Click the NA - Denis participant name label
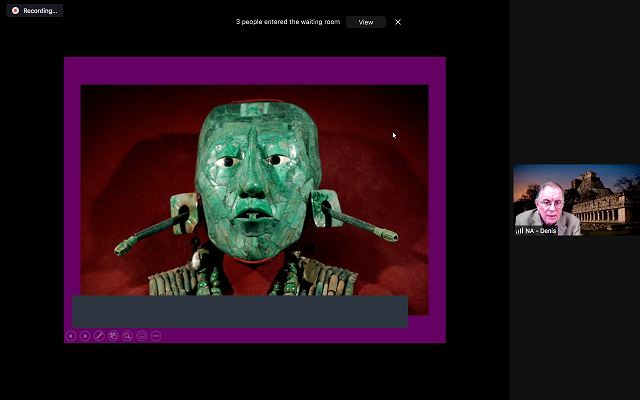The height and width of the screenshot is (400, 640). (x=540, y=231)
